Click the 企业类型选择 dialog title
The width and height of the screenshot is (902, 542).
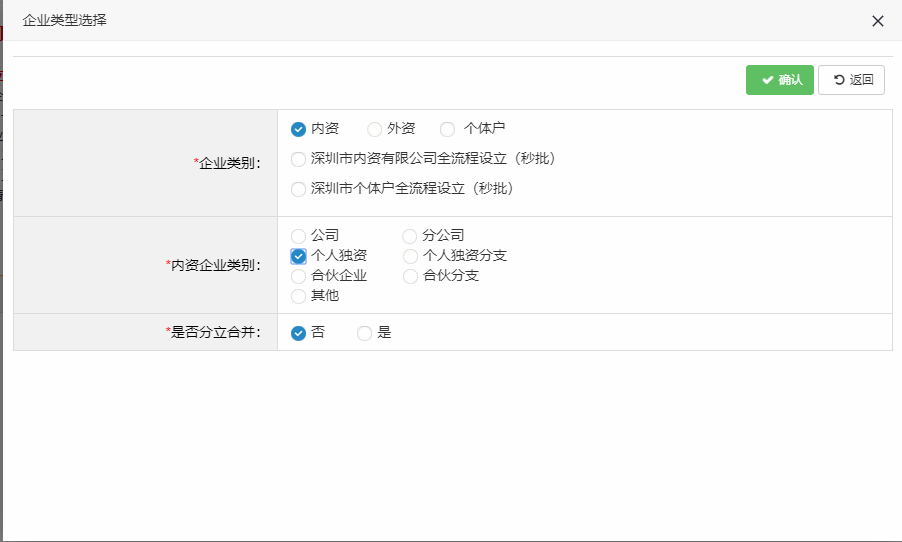[64, 20]
